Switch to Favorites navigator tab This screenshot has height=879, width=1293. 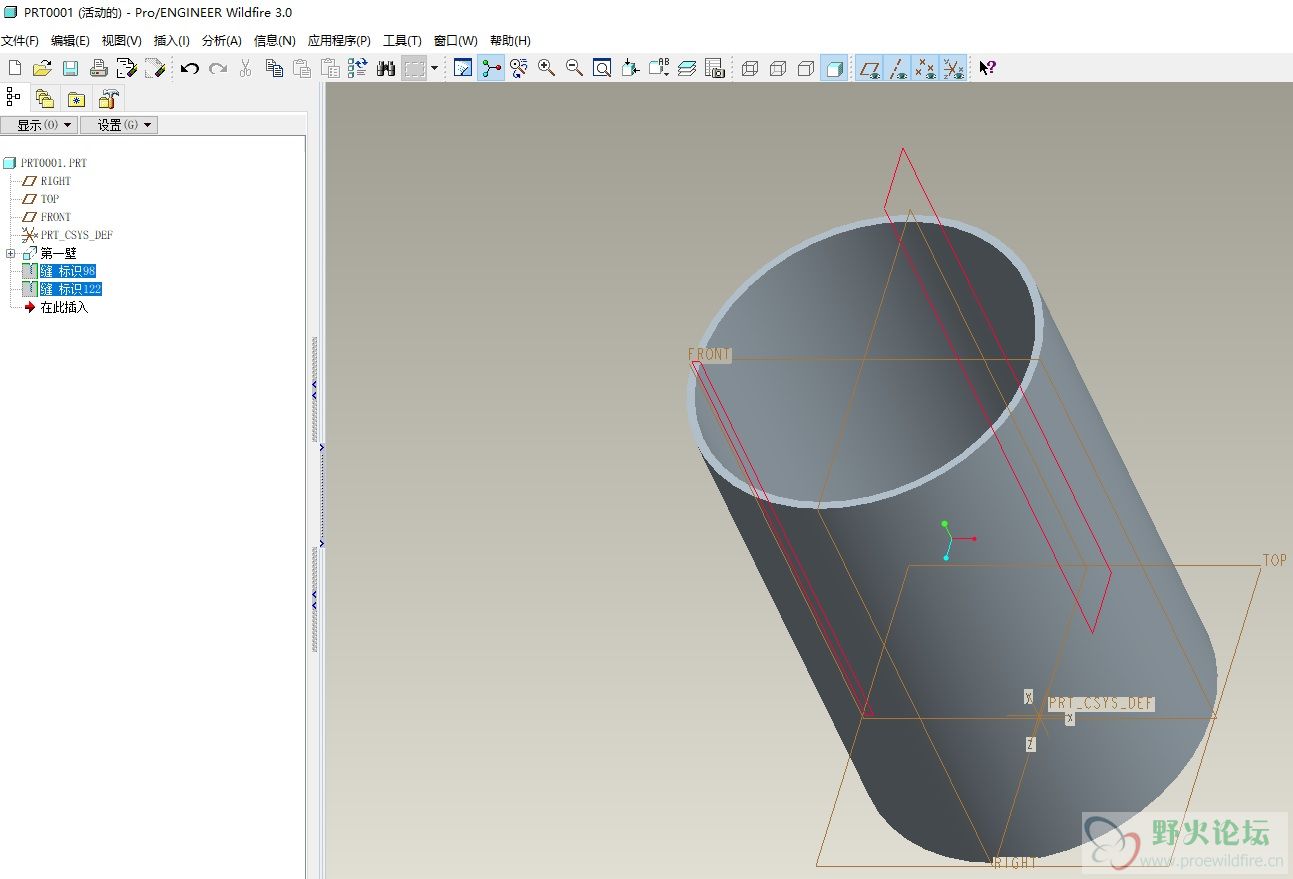76,98
